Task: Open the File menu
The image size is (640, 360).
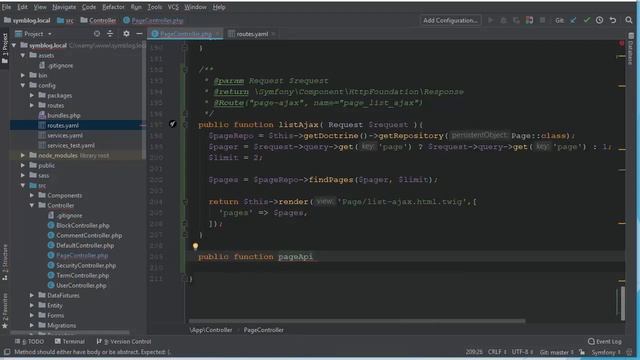Action: click(x=6, y=7)
